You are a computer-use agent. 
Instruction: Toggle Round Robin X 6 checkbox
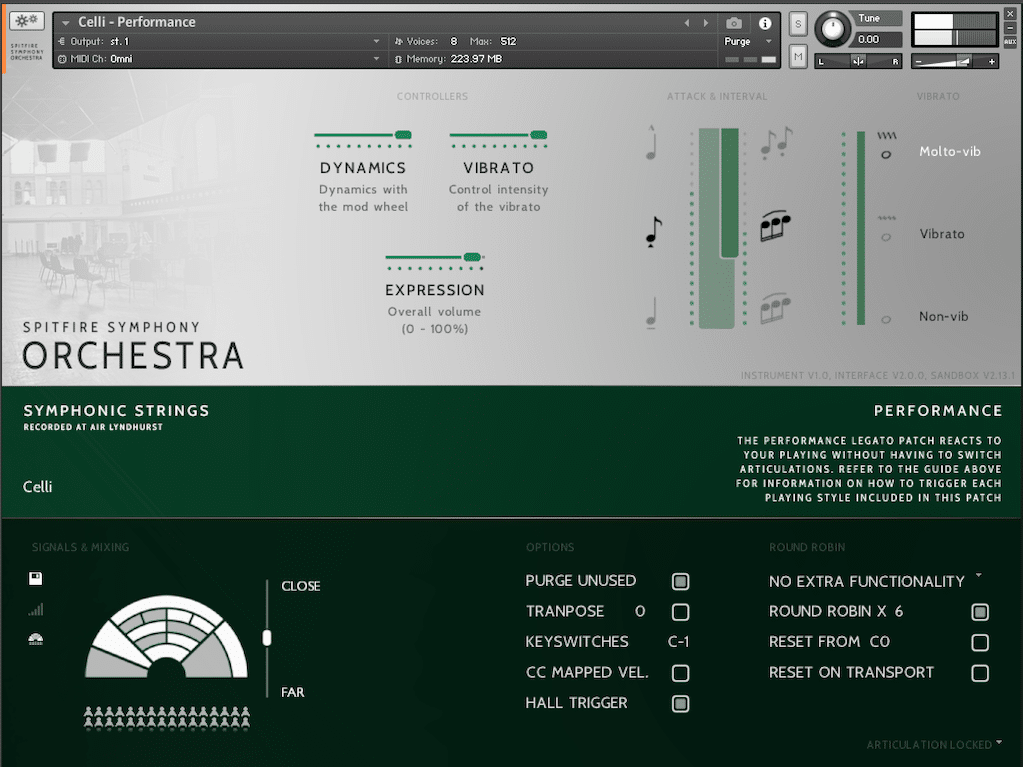980,612
